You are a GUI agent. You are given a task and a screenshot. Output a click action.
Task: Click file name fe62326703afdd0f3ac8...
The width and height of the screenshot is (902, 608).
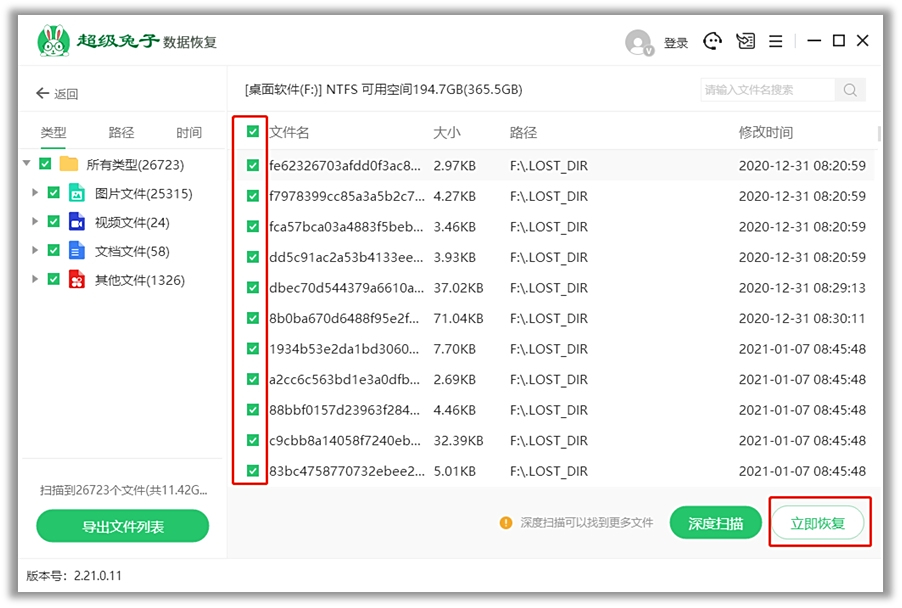[x=345, y=166]
